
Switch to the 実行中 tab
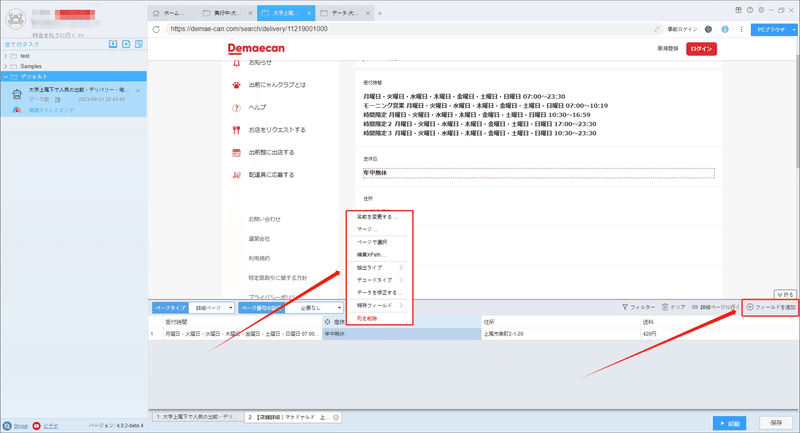click(227, 13)
